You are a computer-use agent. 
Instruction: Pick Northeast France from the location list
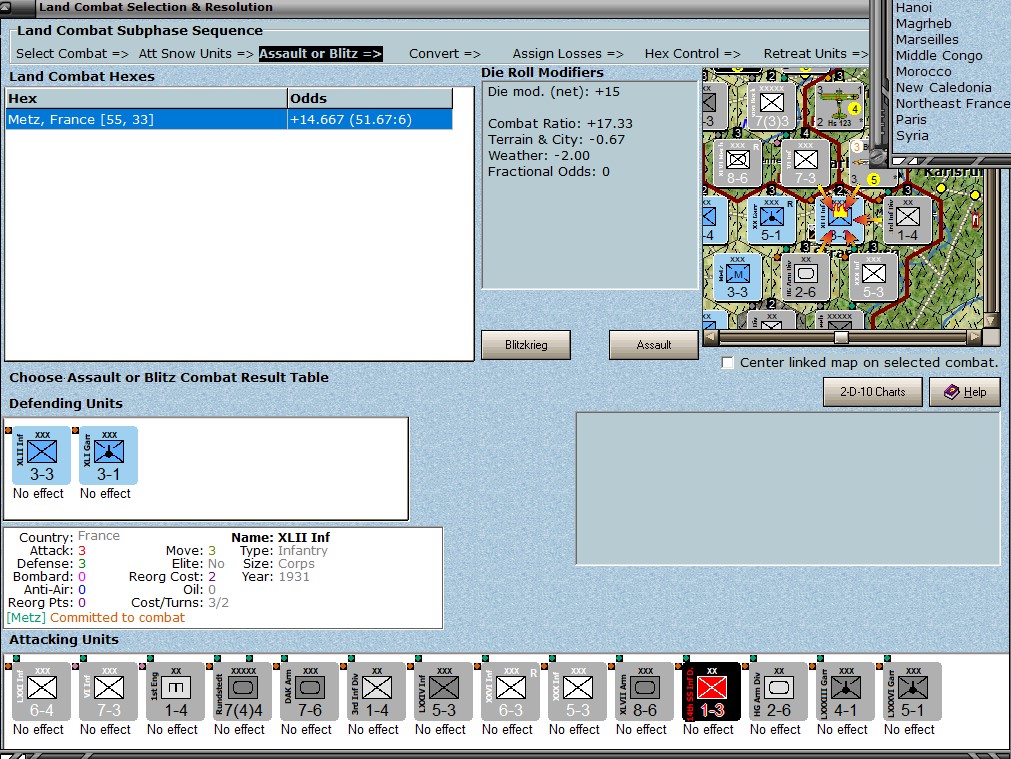(952, 103)
